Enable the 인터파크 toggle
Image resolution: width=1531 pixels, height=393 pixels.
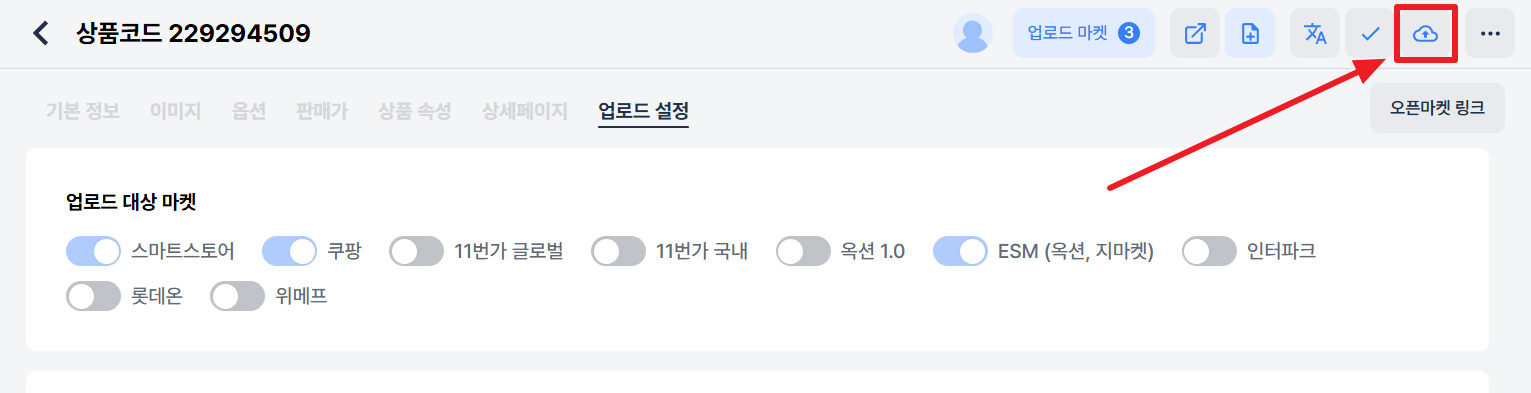click(x=1209, y=251)
